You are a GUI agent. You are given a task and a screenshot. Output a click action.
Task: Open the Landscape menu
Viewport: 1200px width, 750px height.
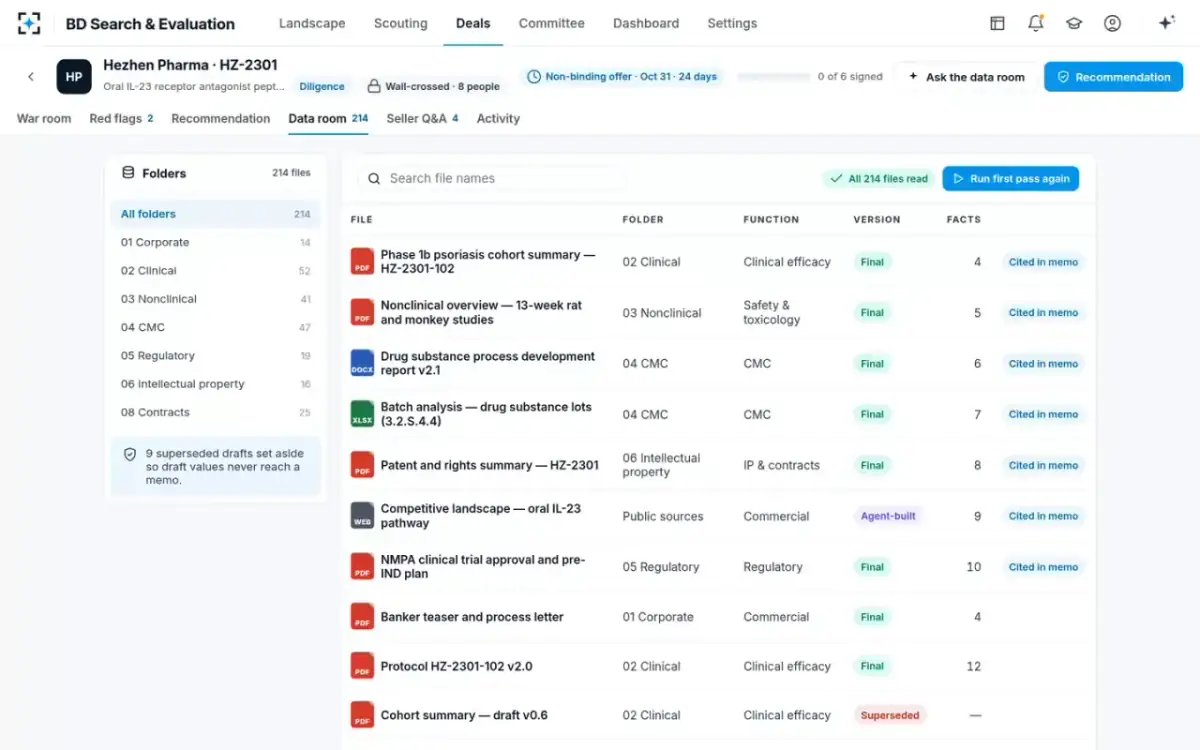(312, 23)
